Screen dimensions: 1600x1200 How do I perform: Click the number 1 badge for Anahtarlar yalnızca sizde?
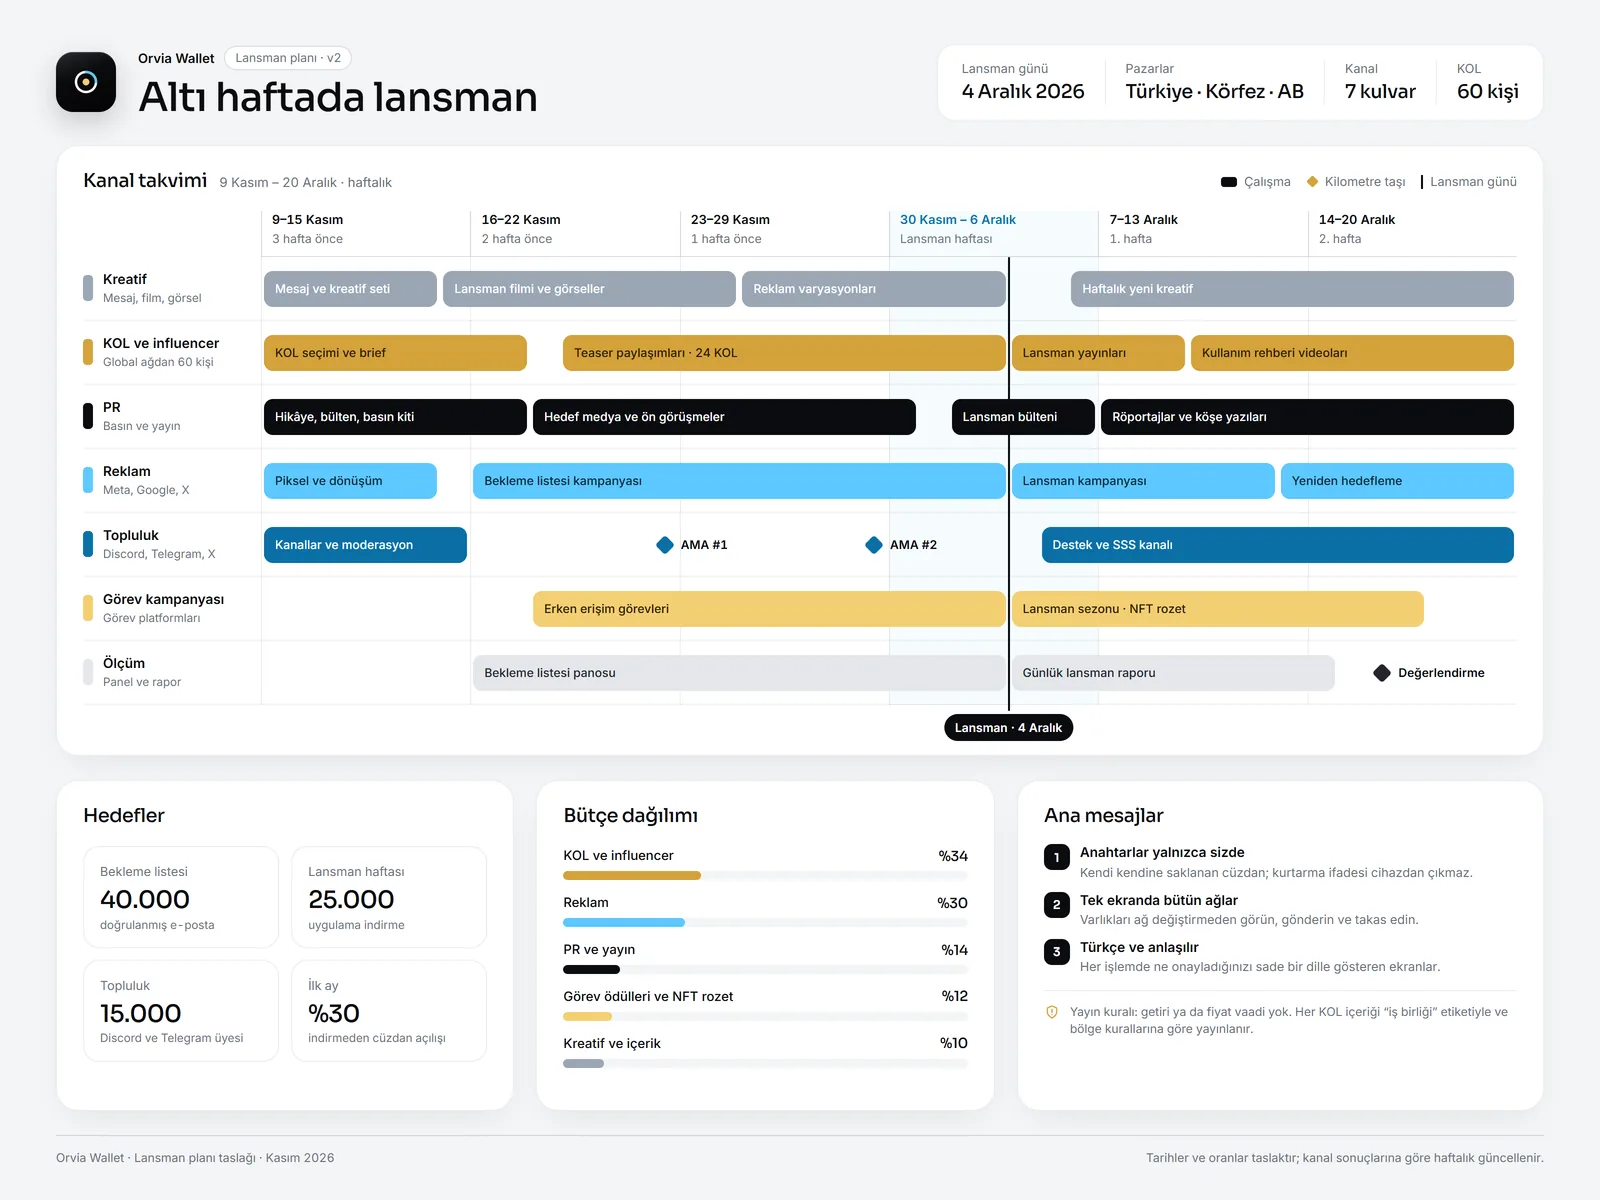point(1057,857)
